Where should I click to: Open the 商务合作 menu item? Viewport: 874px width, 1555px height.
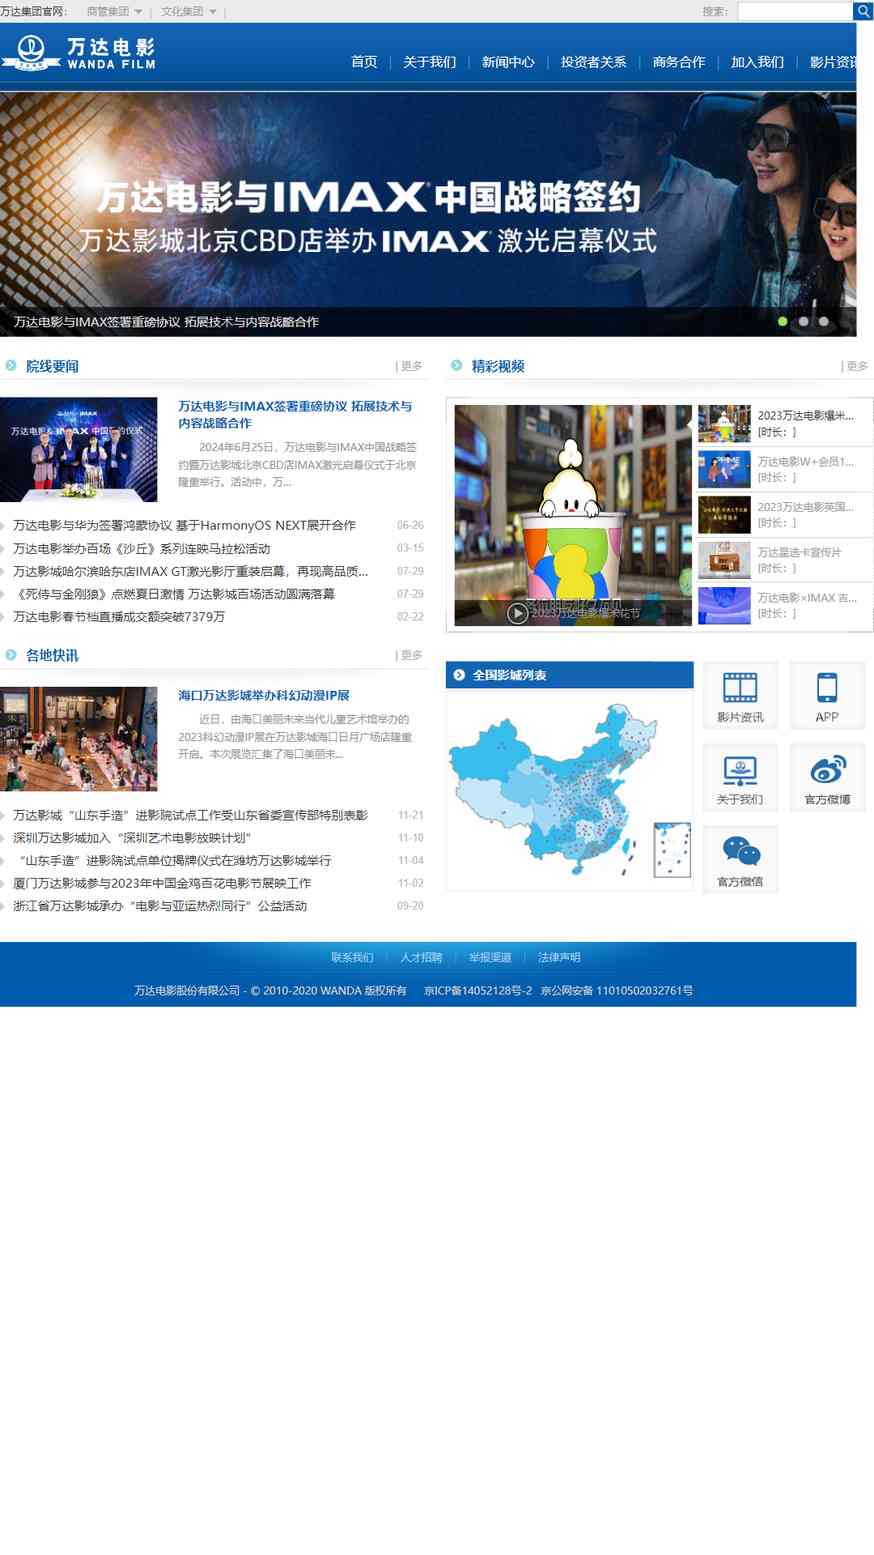[x=679, y=62]
